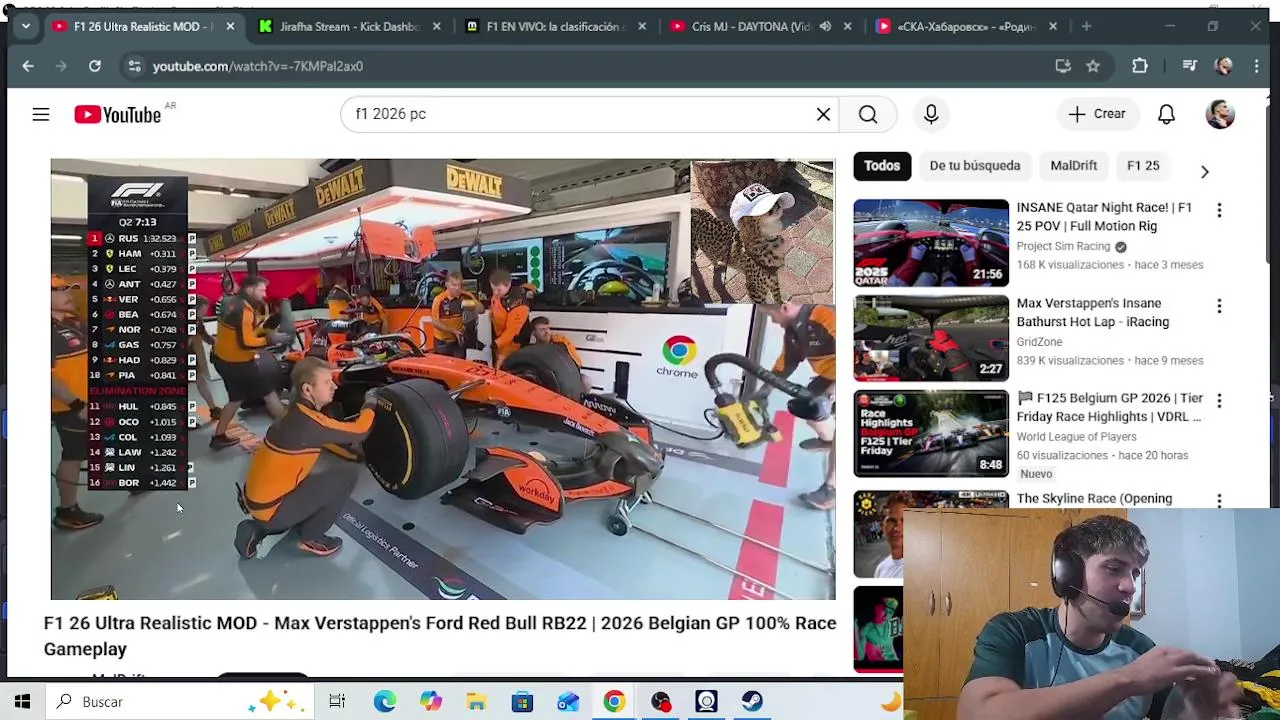
Task: Open the YouTube hamburger guide menu
Action: tap(41, 115)
